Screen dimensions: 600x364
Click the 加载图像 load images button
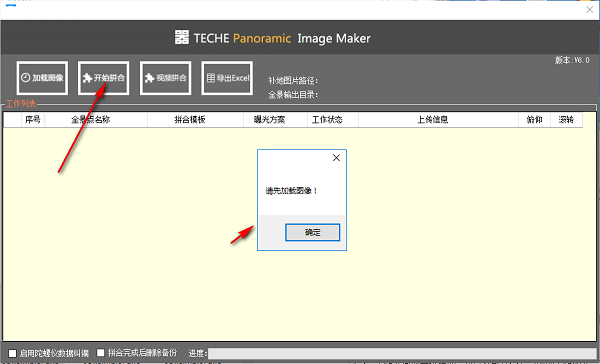click(42, 78)
